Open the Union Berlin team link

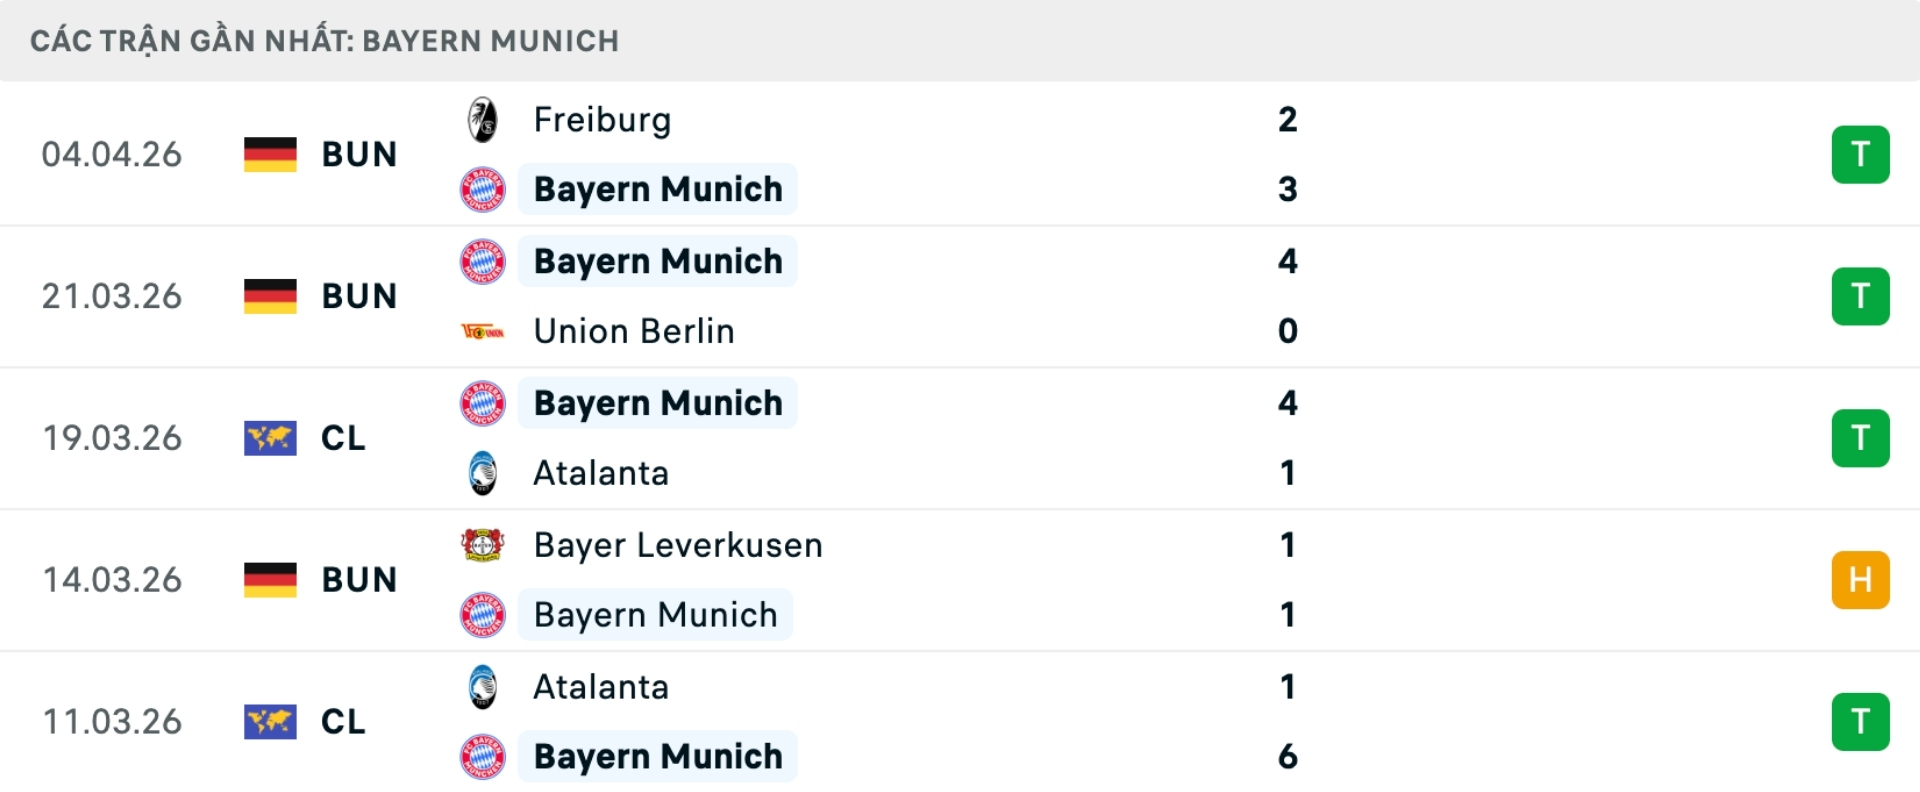634,332
